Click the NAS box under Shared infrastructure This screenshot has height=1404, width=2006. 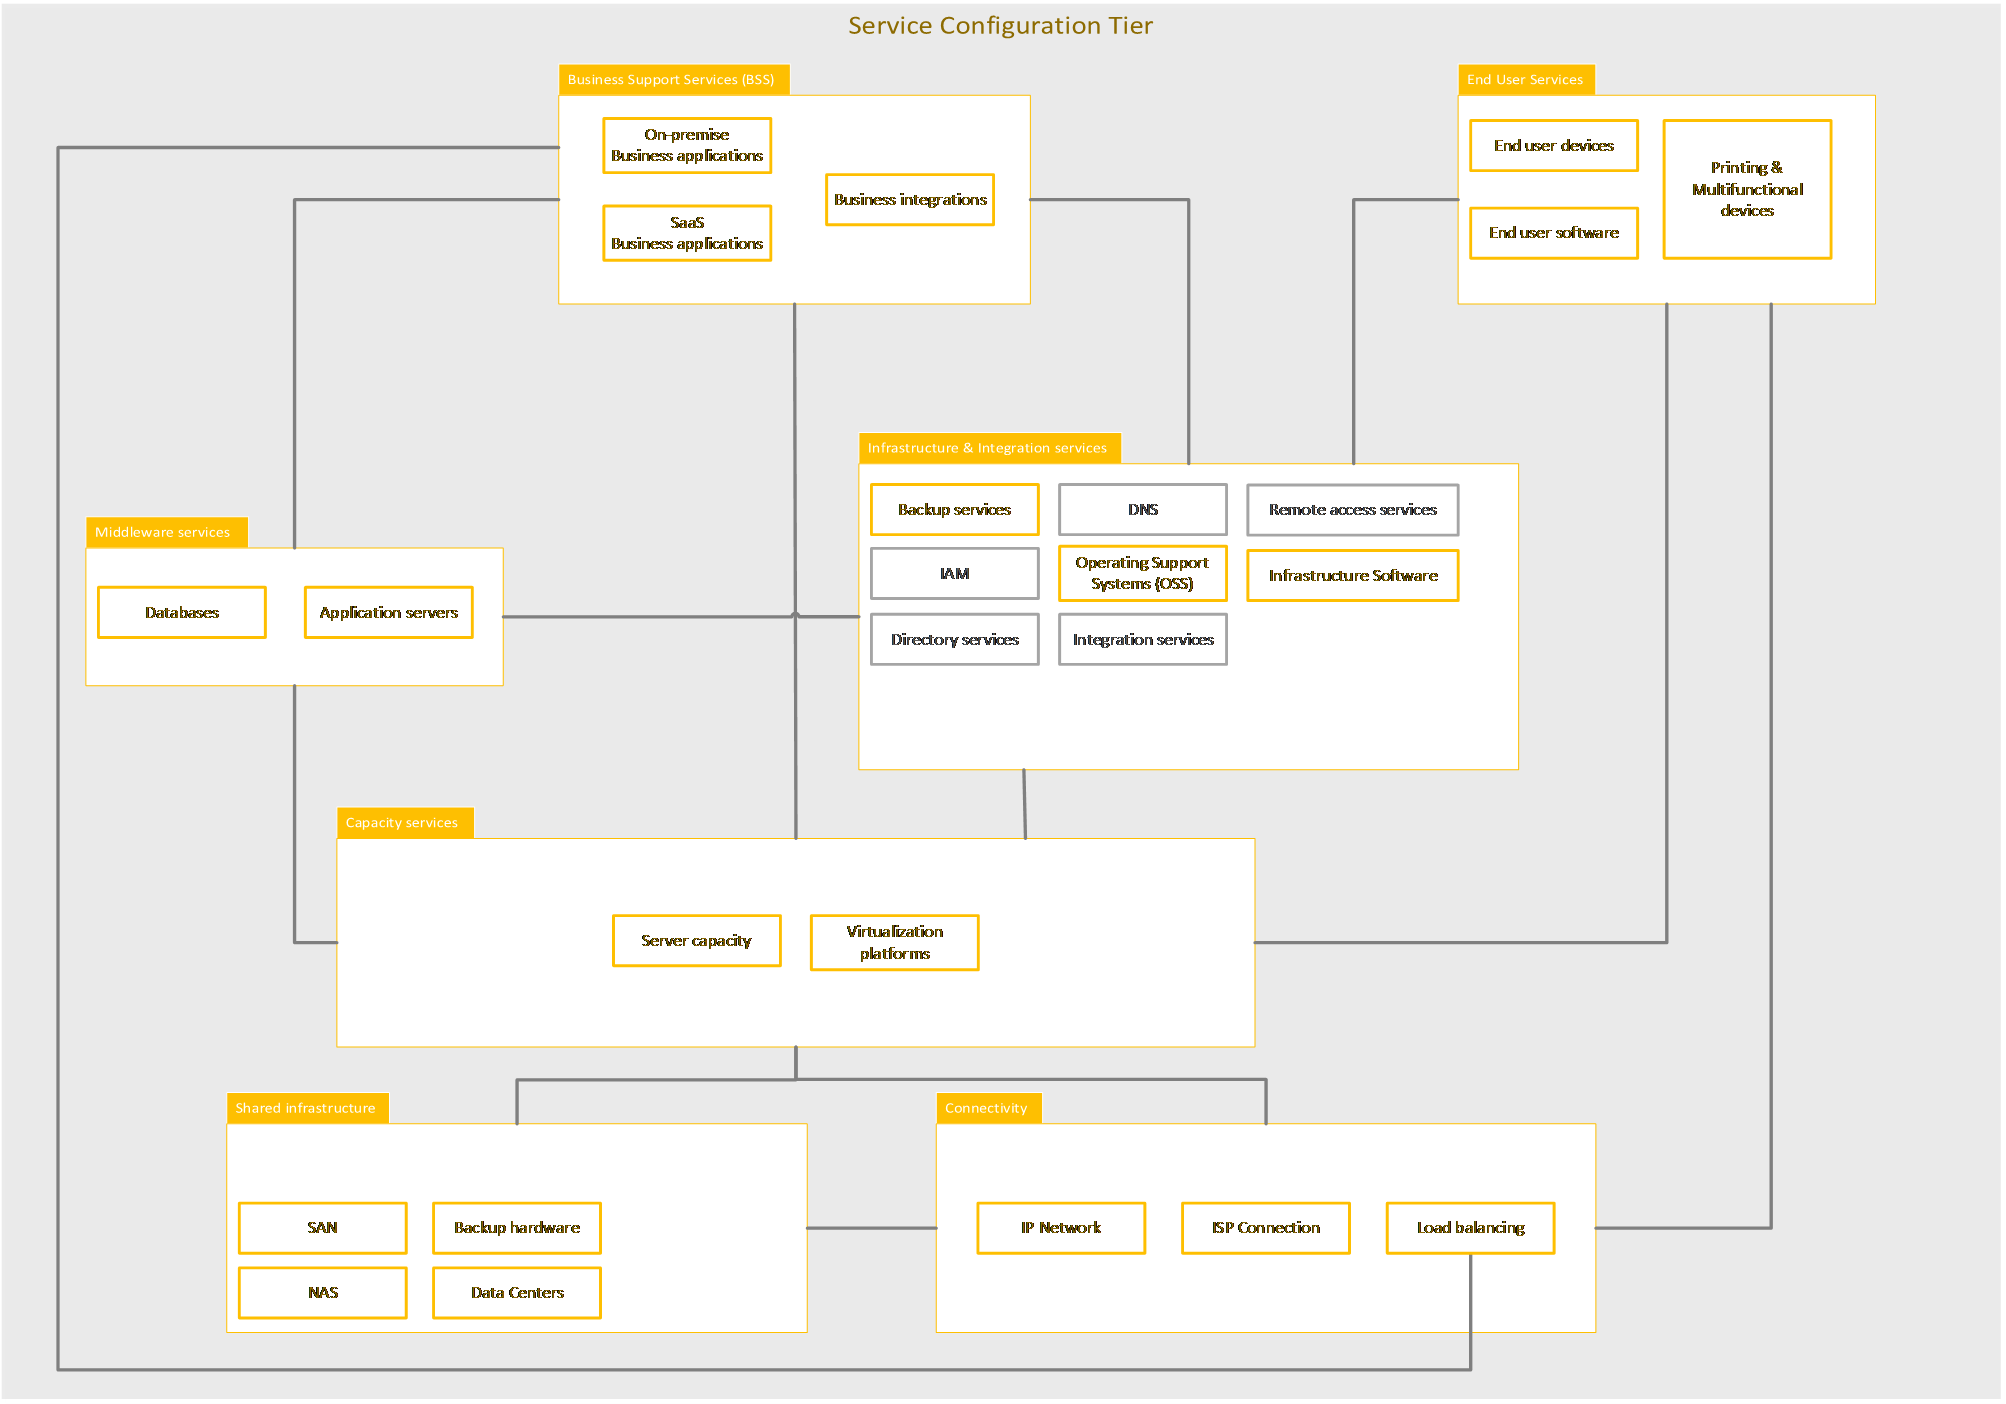coord(322,1292)
